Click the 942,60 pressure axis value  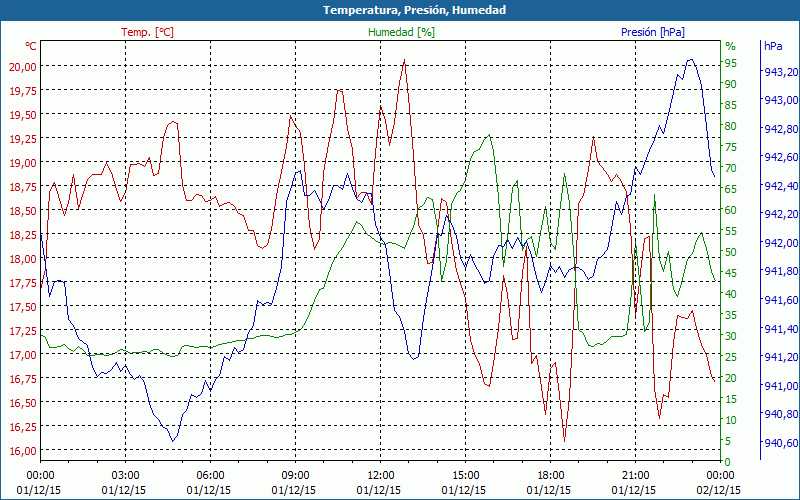[781, 157]
